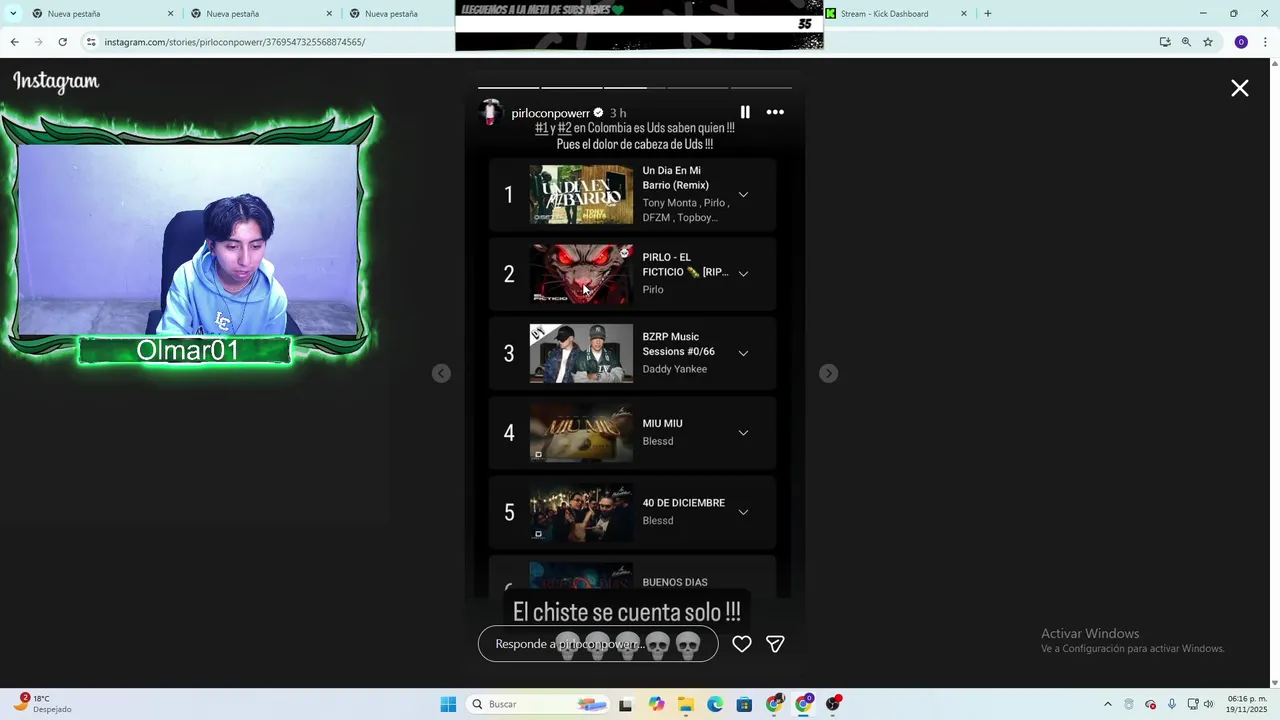Click the BUENOS DIAS song title

click(x=675, y=582)
